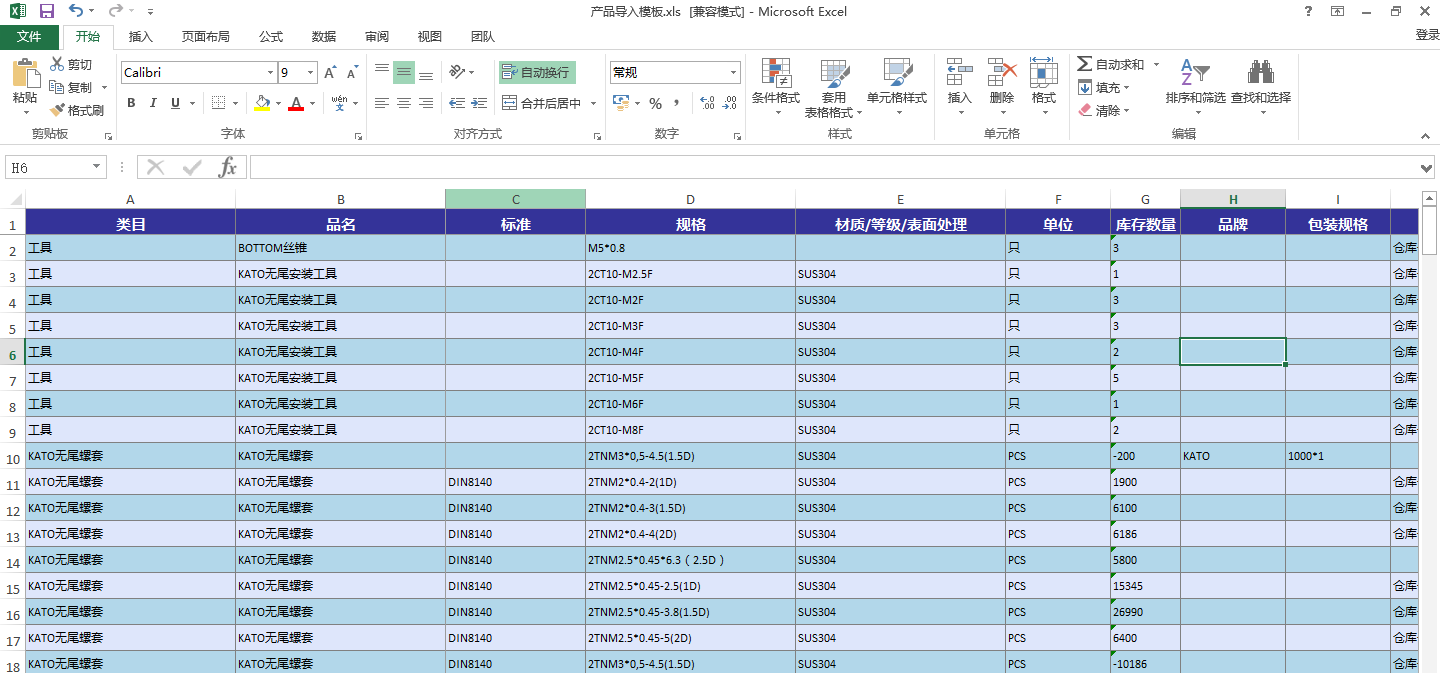1440x673 pixels.
Task: Toggle italic formatting
Action: coord(152,103)
